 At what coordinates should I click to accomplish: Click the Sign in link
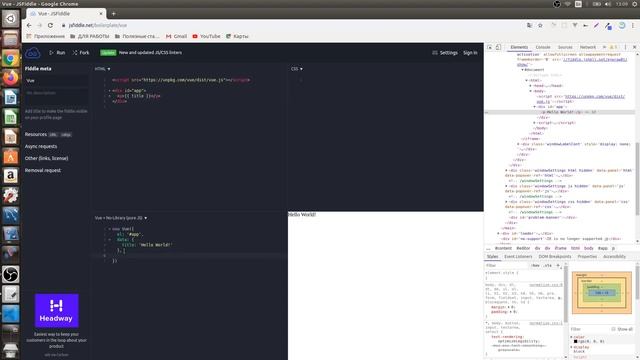click(470, 53)
